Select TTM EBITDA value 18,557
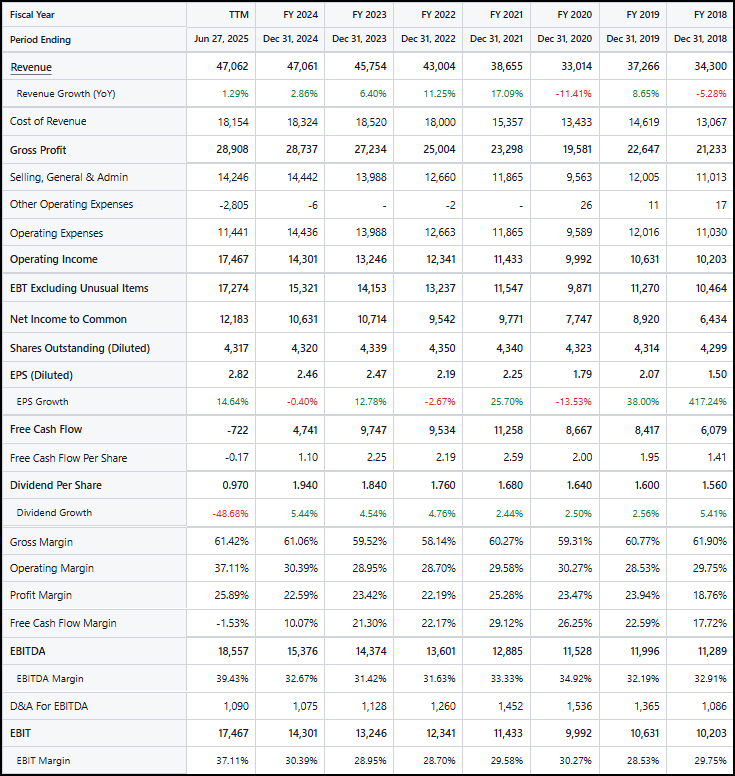Viewport: 735px width, 776px height. (234, 651)
